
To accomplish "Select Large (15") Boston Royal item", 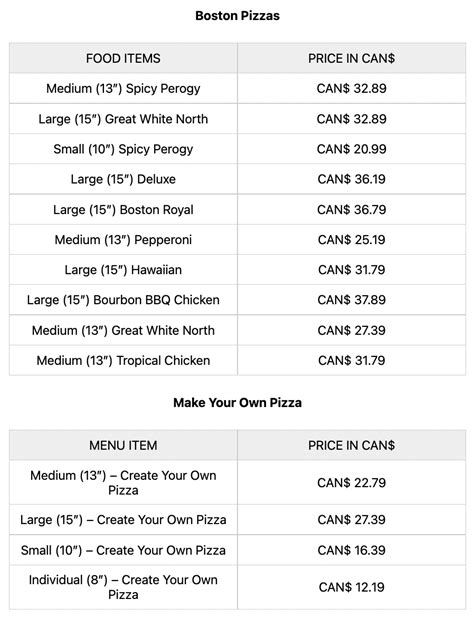I will [x=123, y=210].
